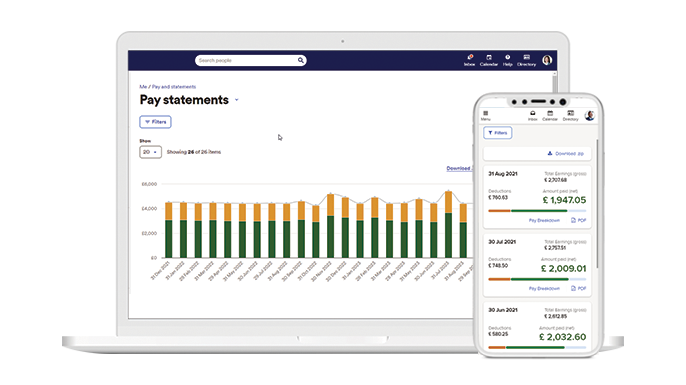This screenshot has width=686, height=385.
Task: Click the phone screen vertical scrollbar
Action: click(x=597, y=203)
